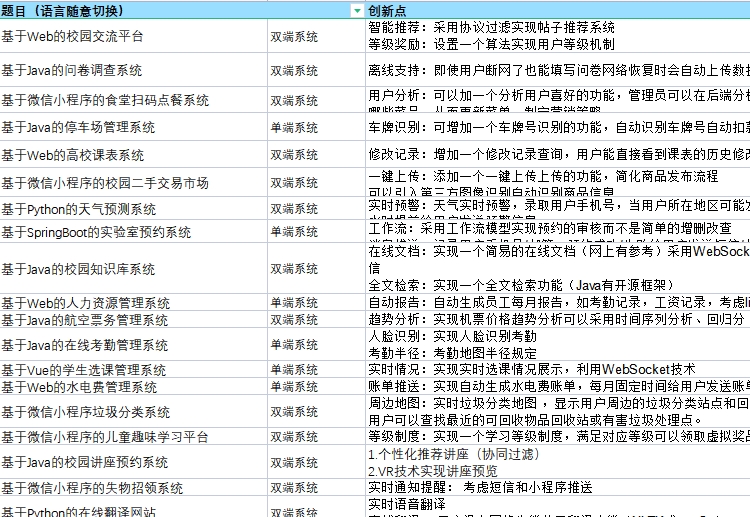Select 基于Vue的学生选课管理系统 cell
Viewport: 750px width, 517px height.
coord(132,370)
